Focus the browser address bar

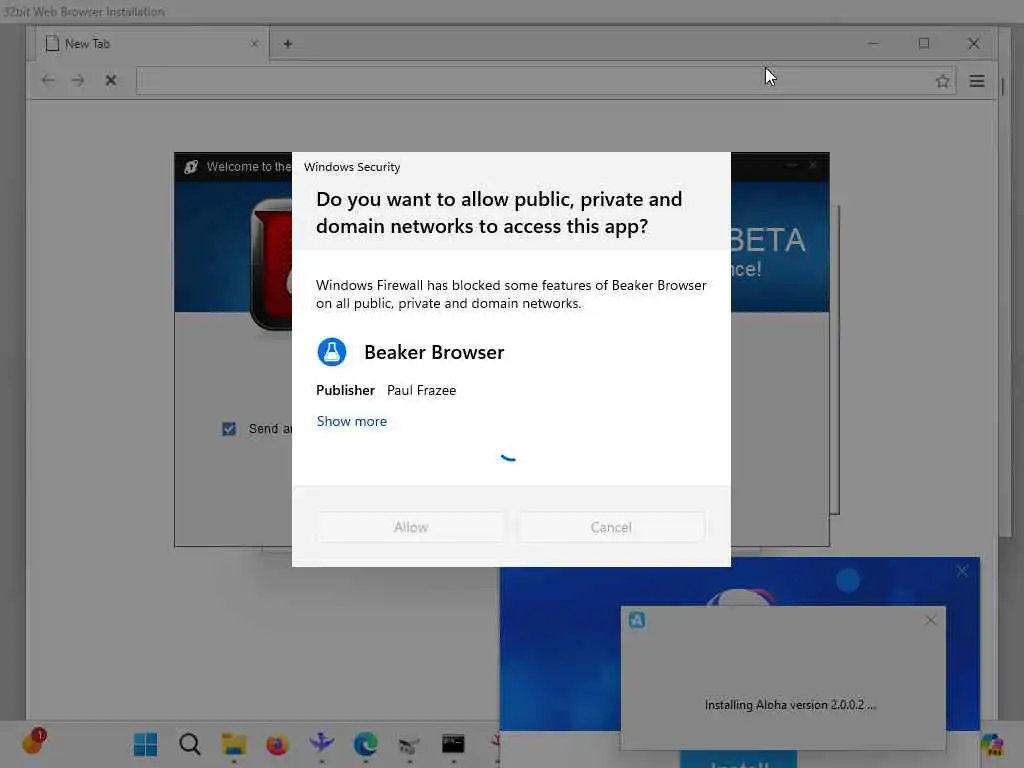534,81
